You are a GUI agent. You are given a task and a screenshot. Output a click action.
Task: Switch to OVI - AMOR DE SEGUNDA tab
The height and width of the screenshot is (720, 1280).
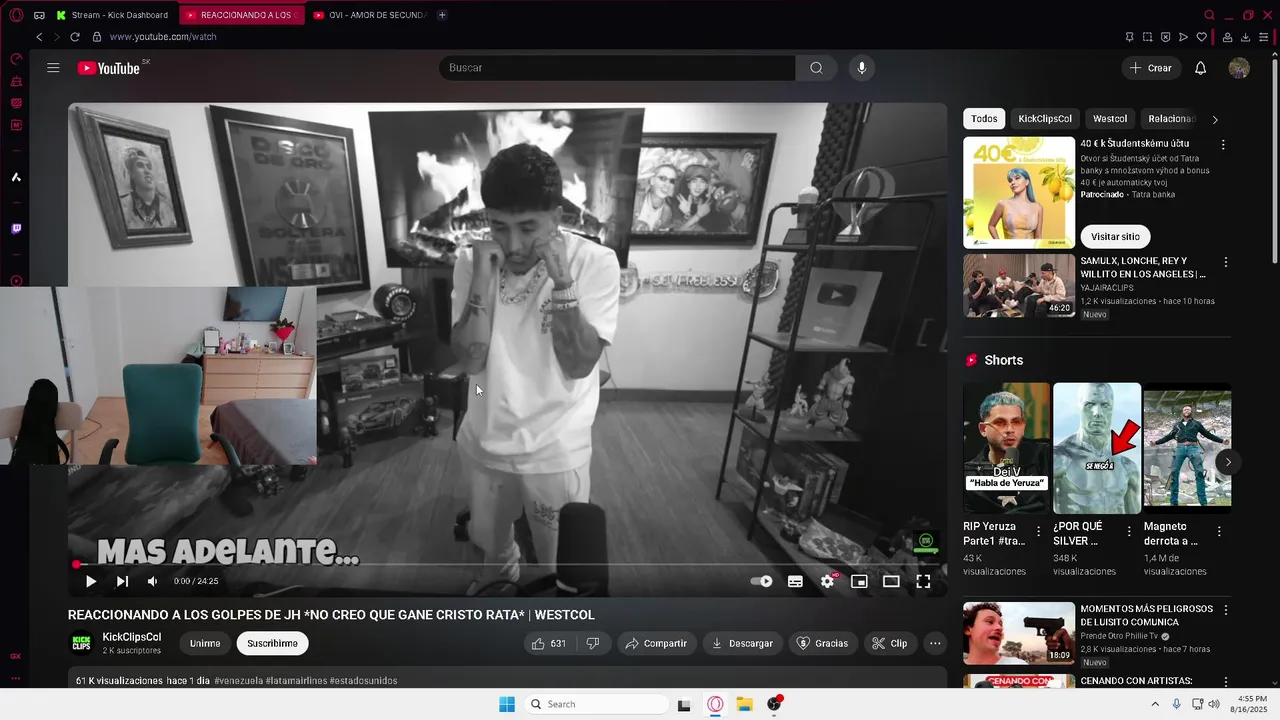(369, 15)
